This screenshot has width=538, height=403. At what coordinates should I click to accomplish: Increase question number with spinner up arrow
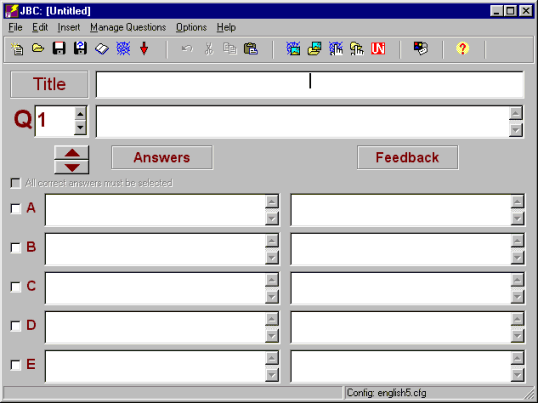coord(80,114)
